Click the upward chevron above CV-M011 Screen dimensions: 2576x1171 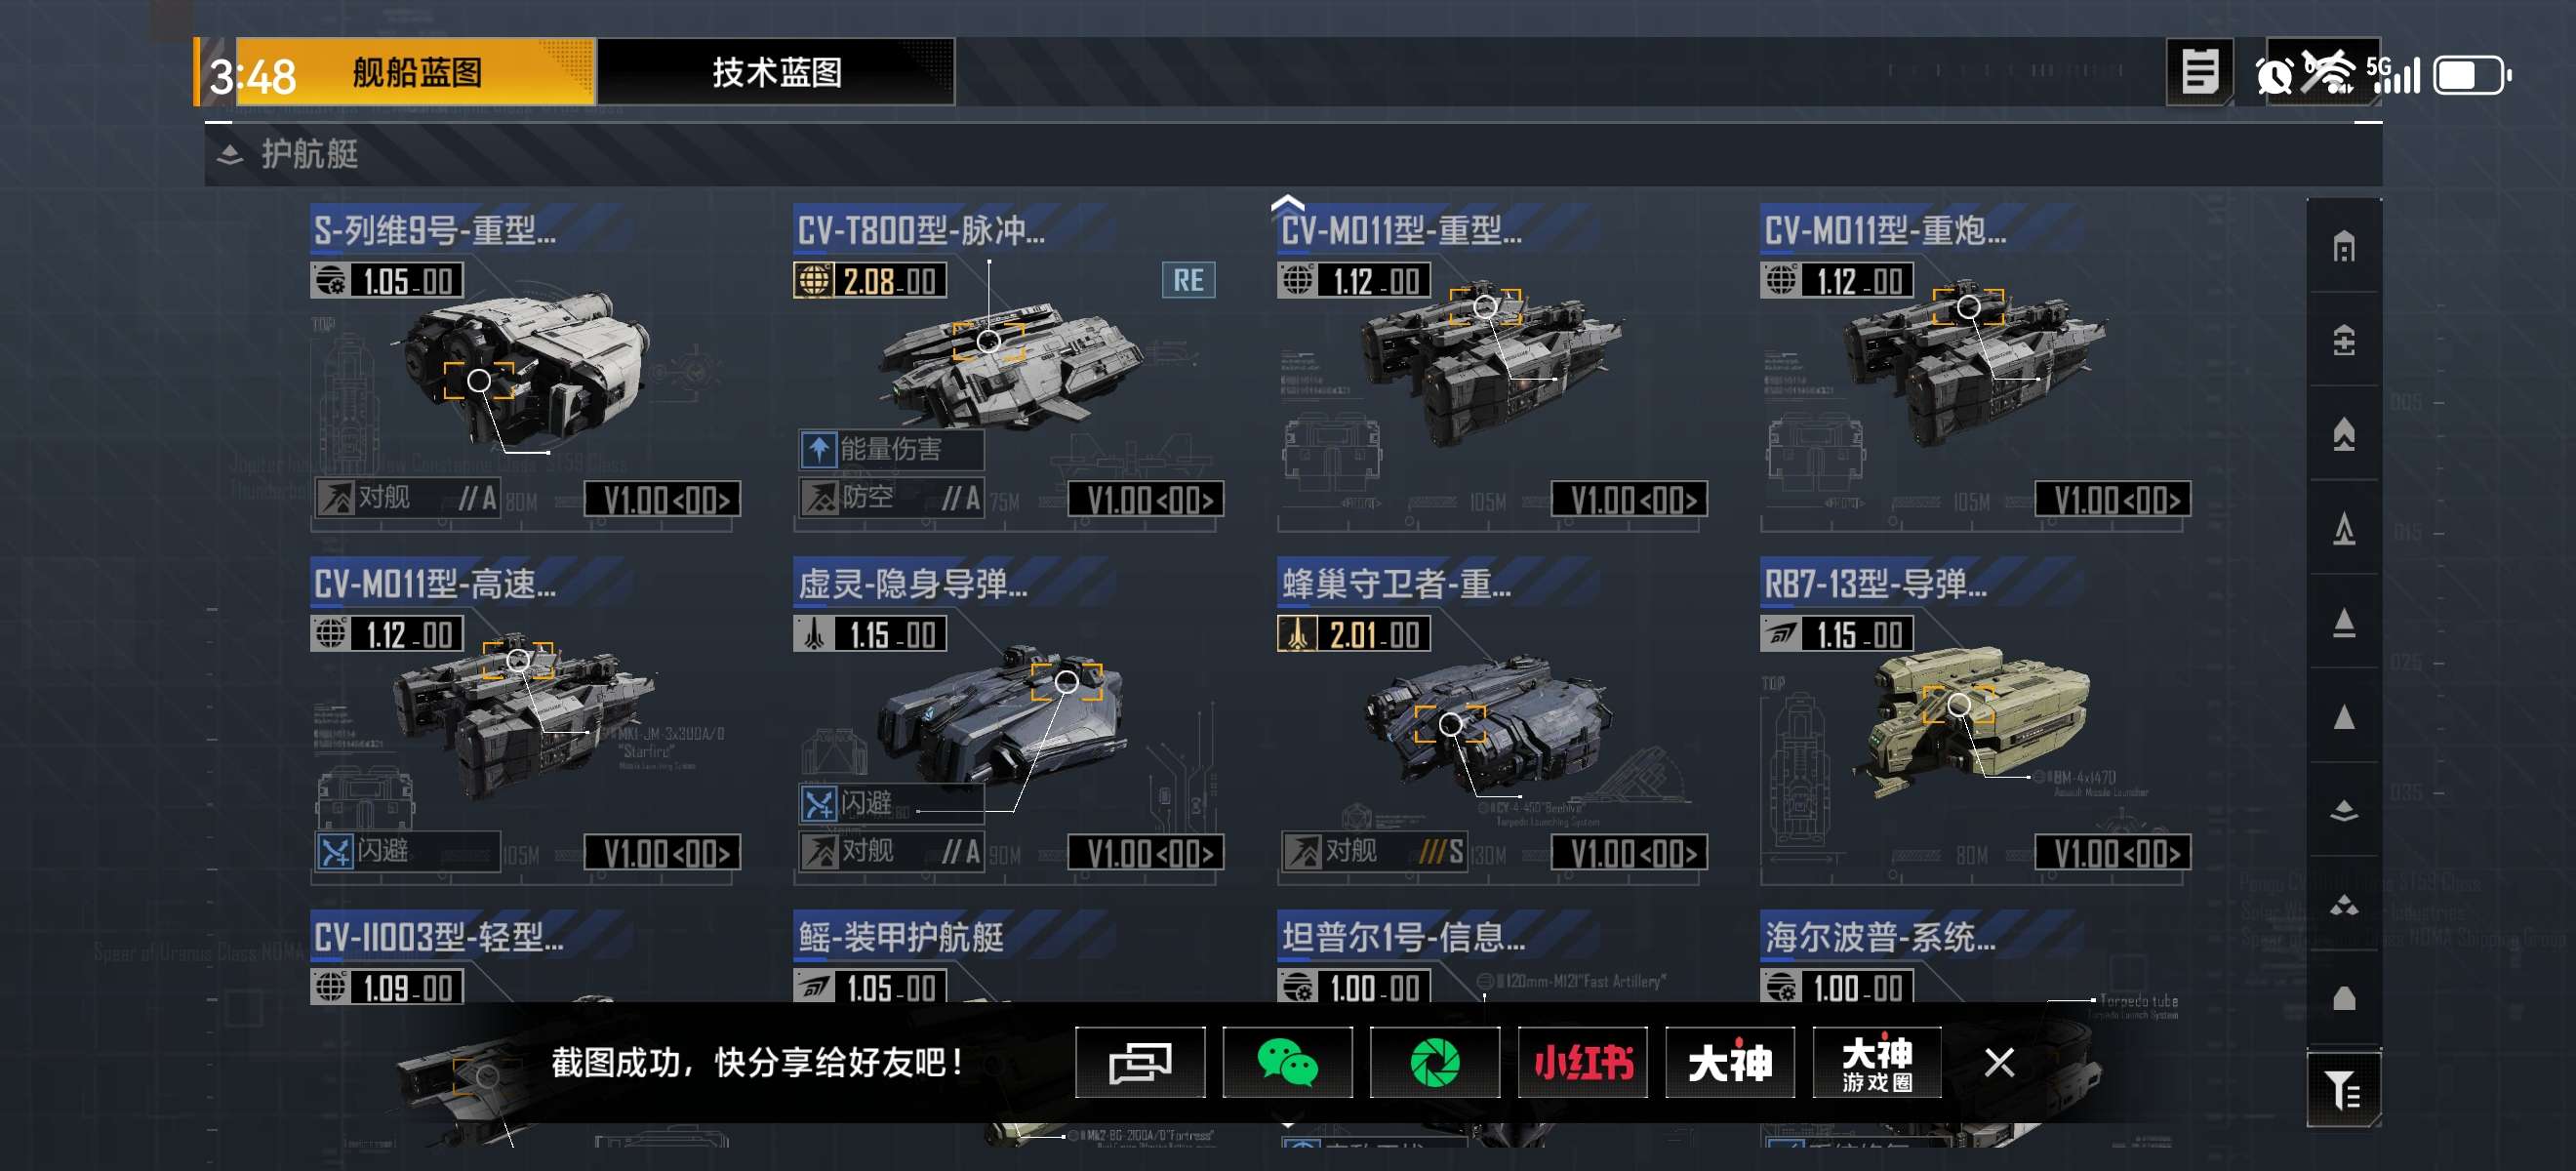click(x=1287, y=203)
